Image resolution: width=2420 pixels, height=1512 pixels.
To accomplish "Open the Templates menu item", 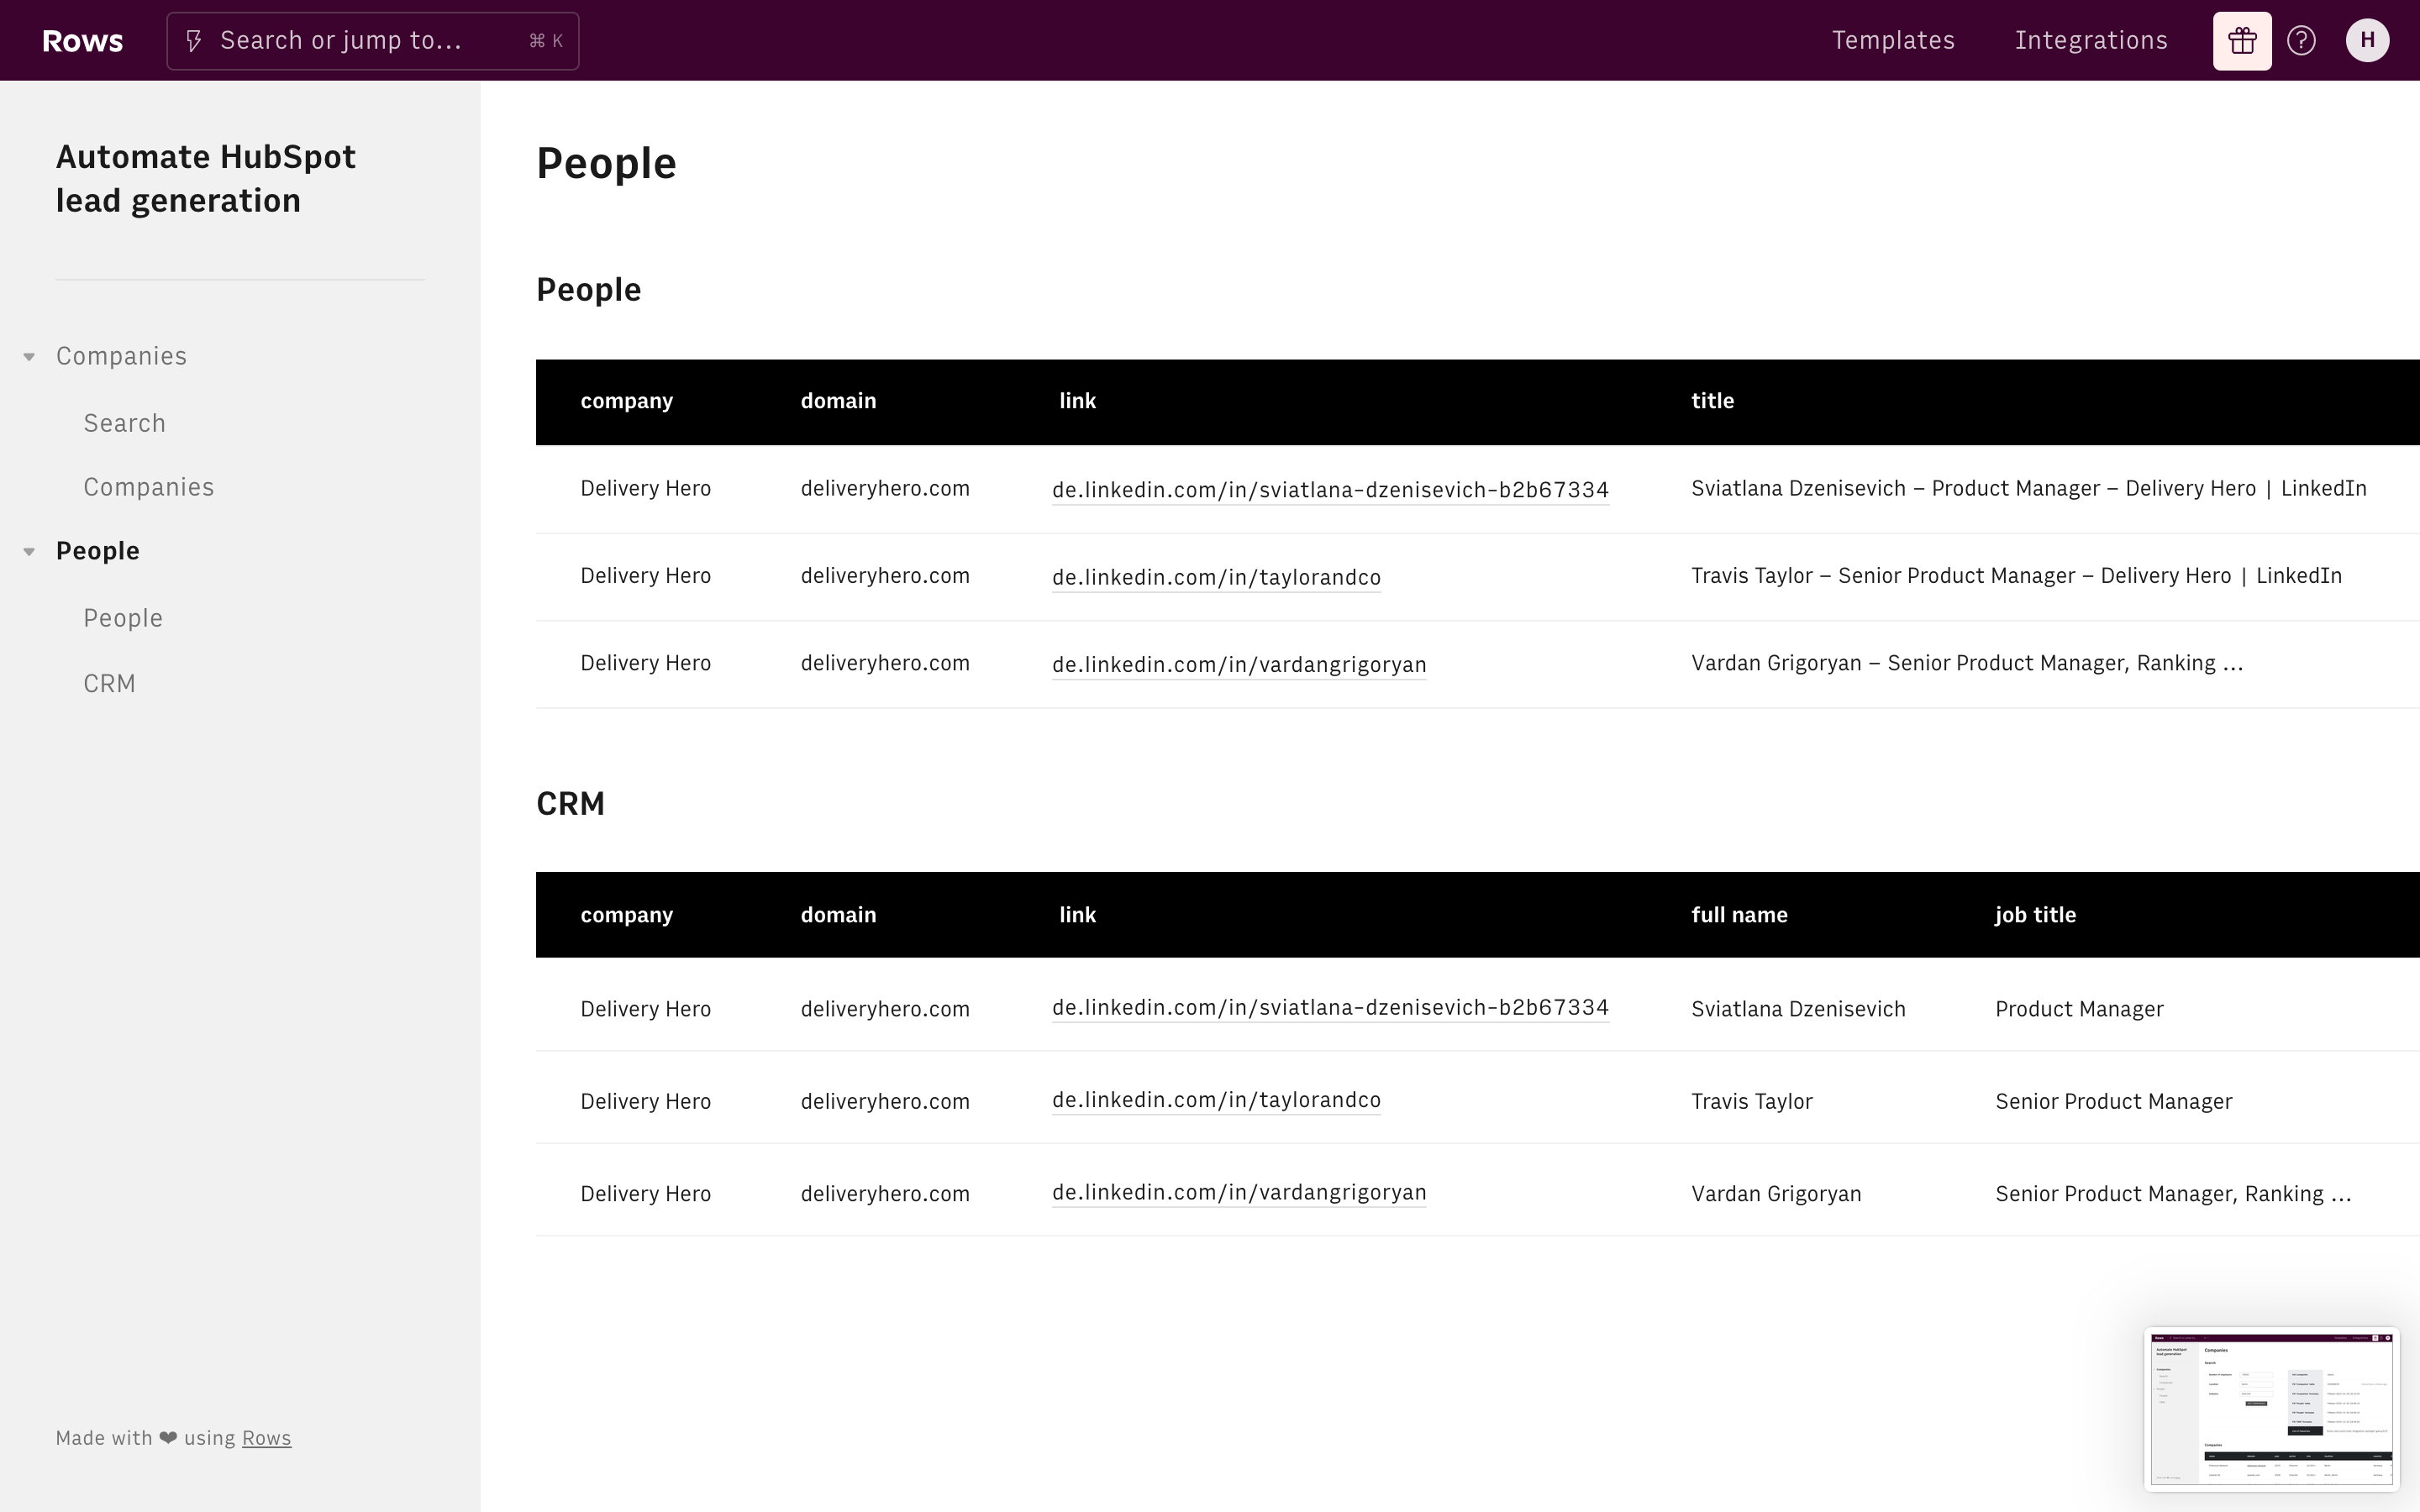I will point(1893,41).
